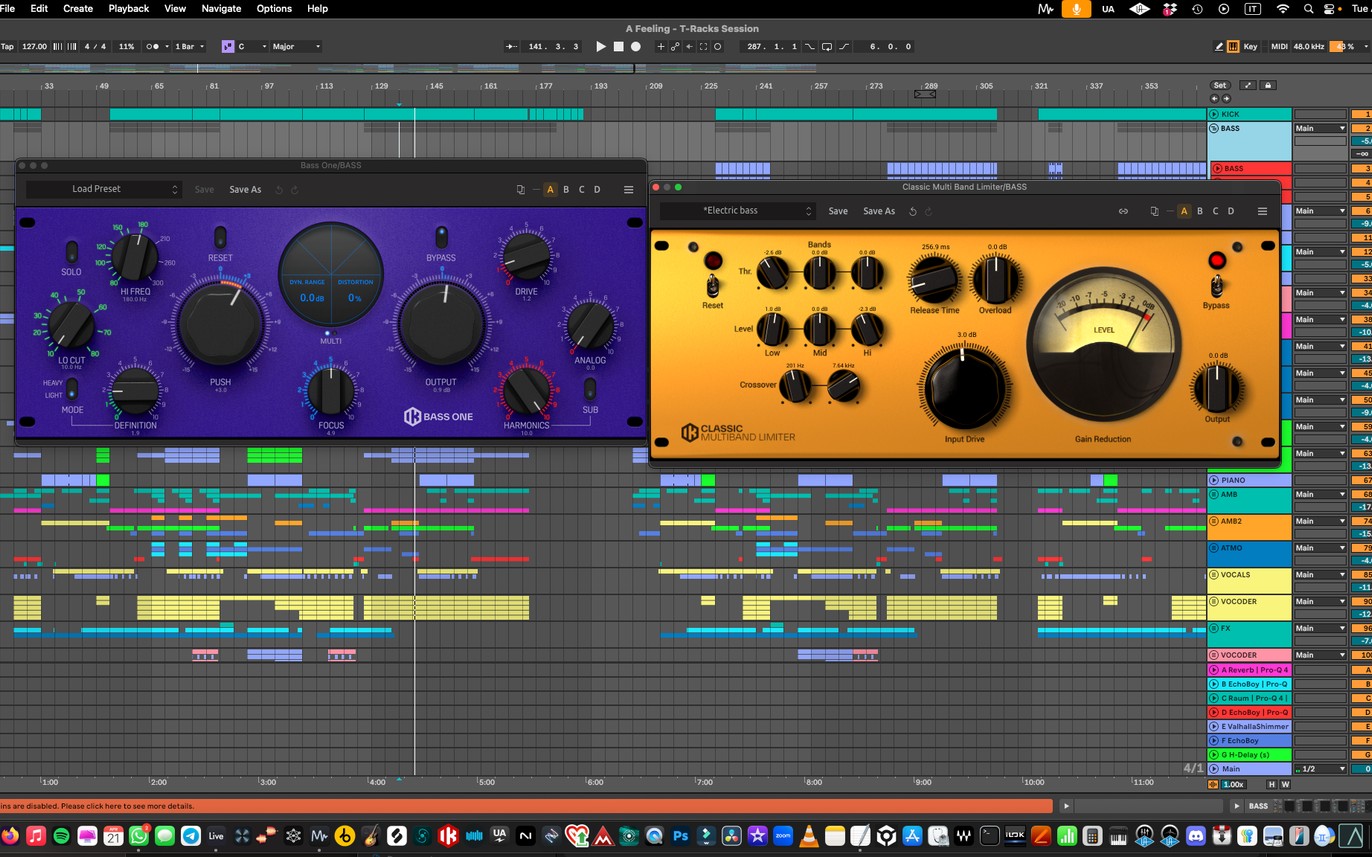Toggle the SOLO switch in Bass One

71,252
